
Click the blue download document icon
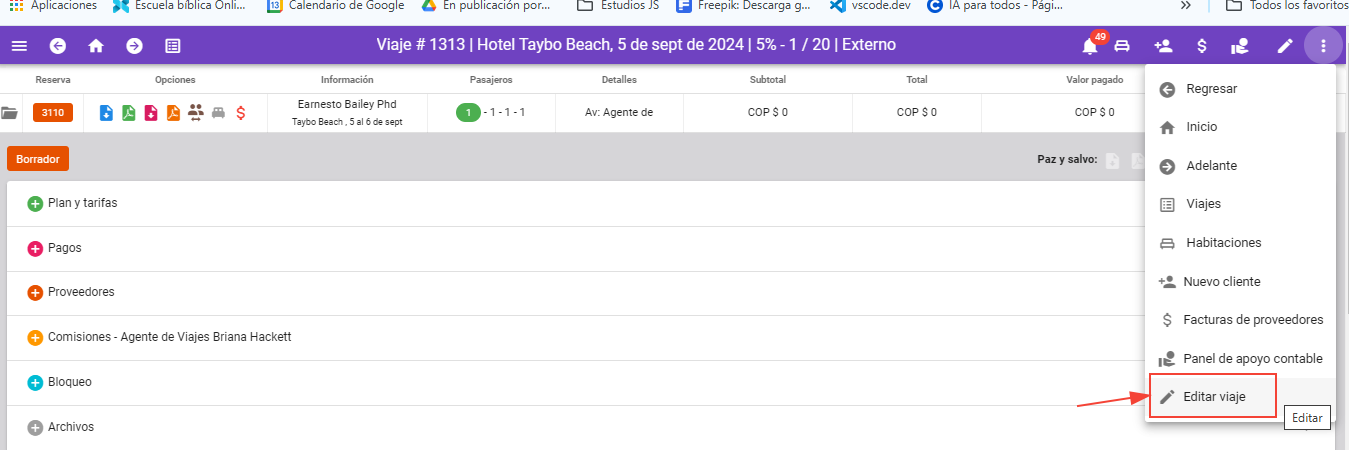pos(107,113)
